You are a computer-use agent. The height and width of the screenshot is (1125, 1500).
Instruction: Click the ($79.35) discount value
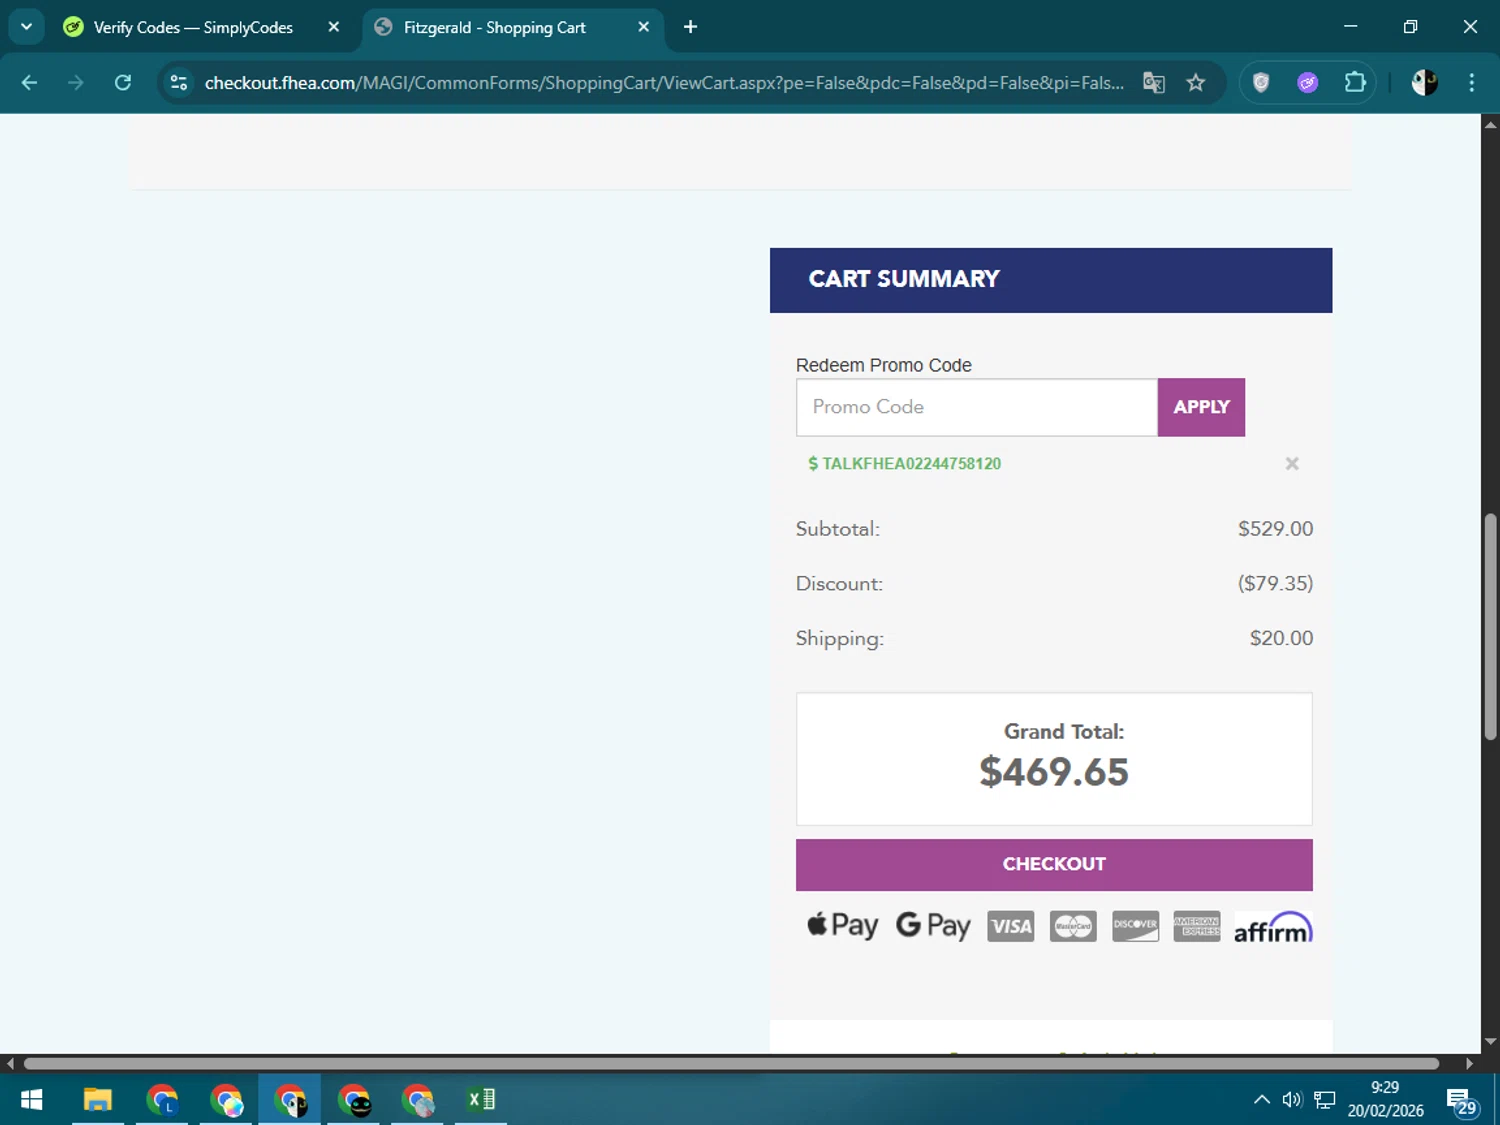(x=1275, y=583)
